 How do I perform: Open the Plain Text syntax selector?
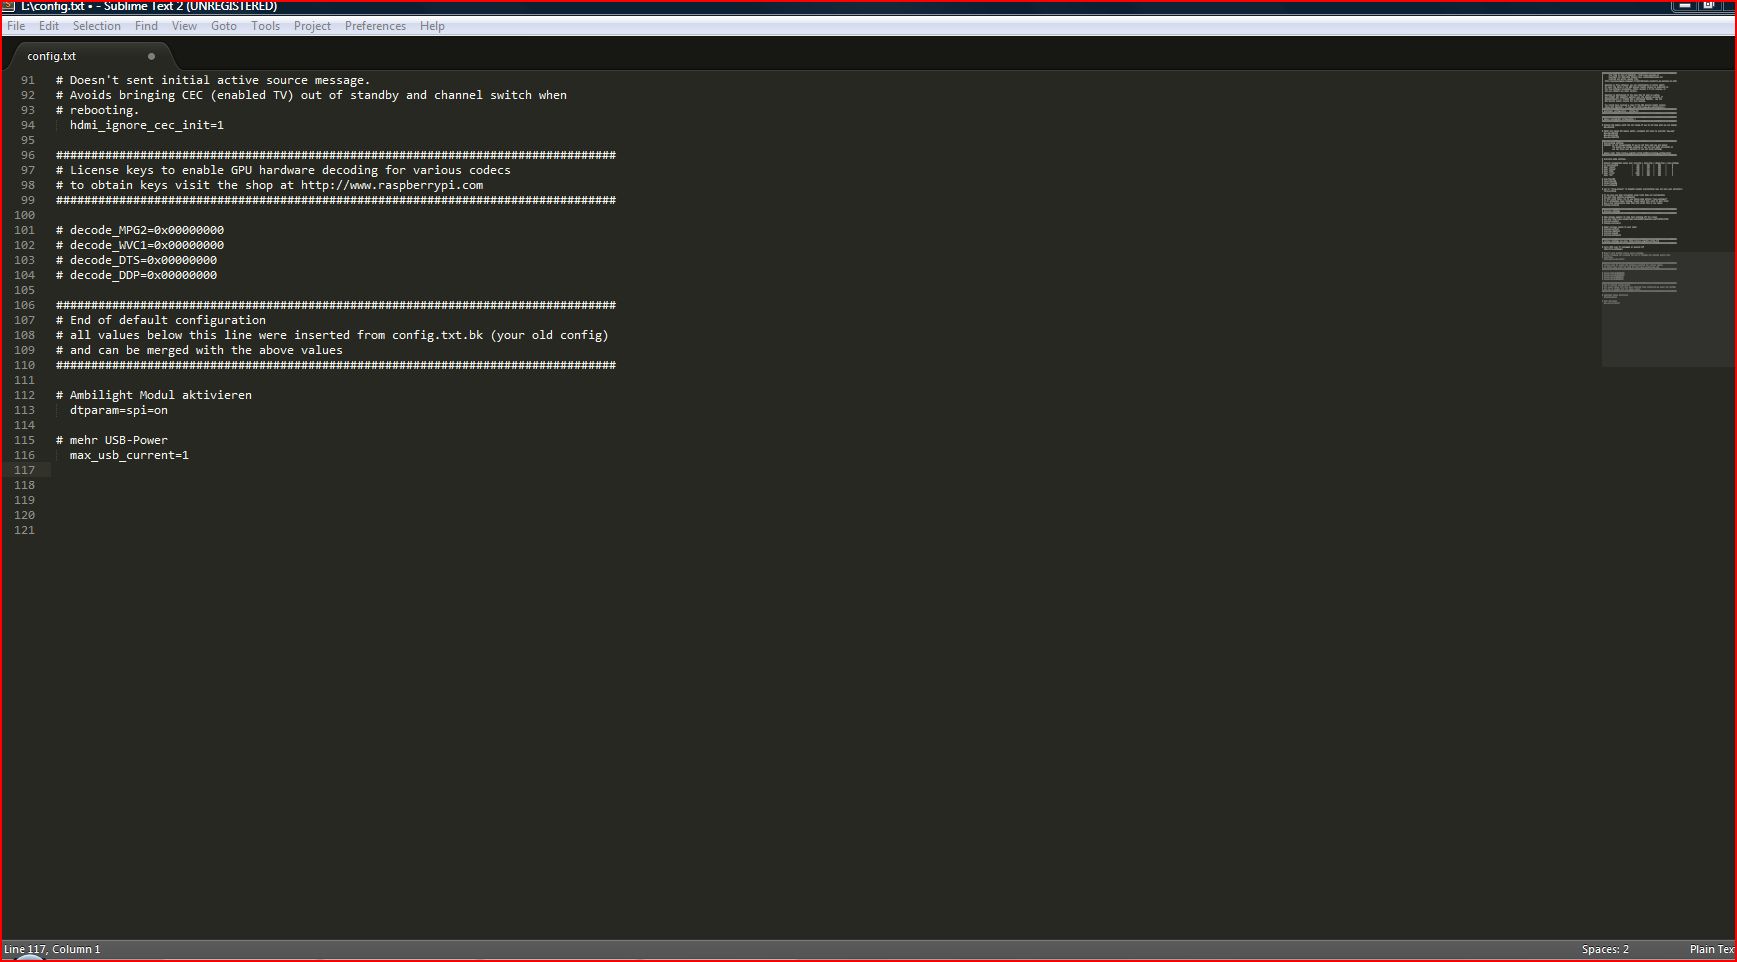[1711, 949]
